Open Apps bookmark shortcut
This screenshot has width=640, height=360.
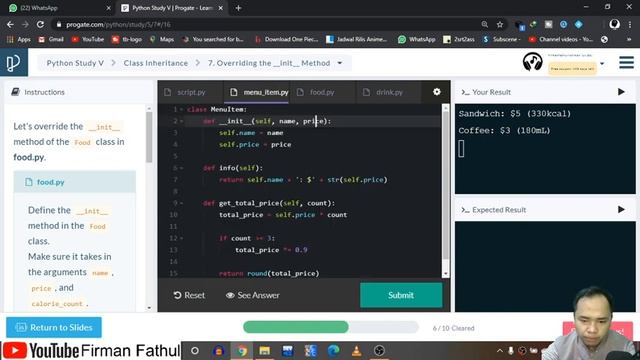click(19, 39)
